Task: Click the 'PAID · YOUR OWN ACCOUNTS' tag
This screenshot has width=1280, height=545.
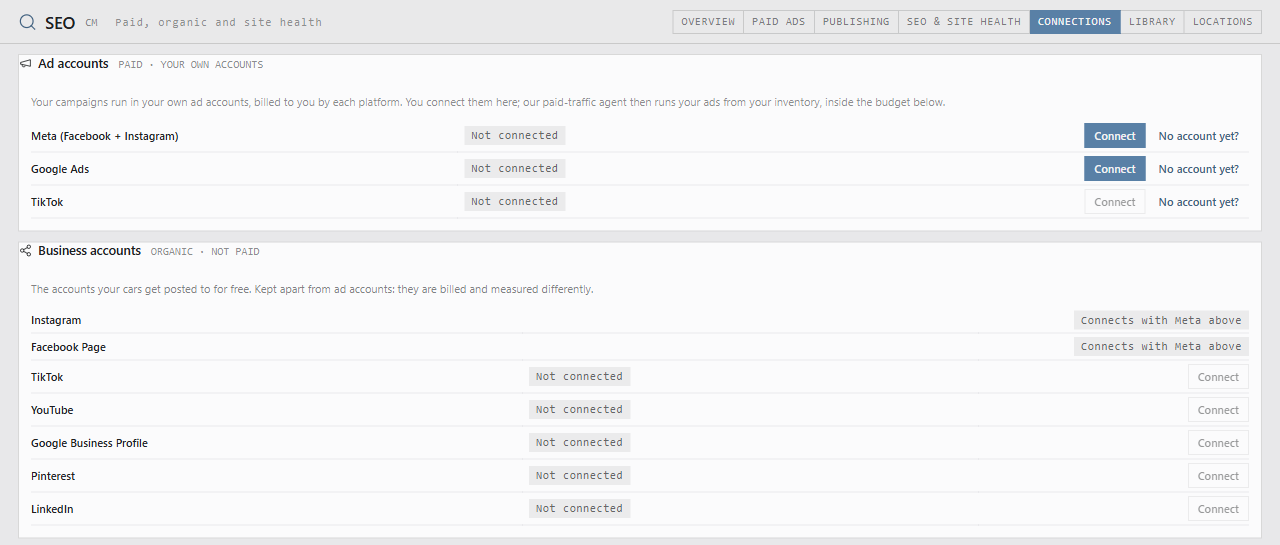Action: (191, 65)
